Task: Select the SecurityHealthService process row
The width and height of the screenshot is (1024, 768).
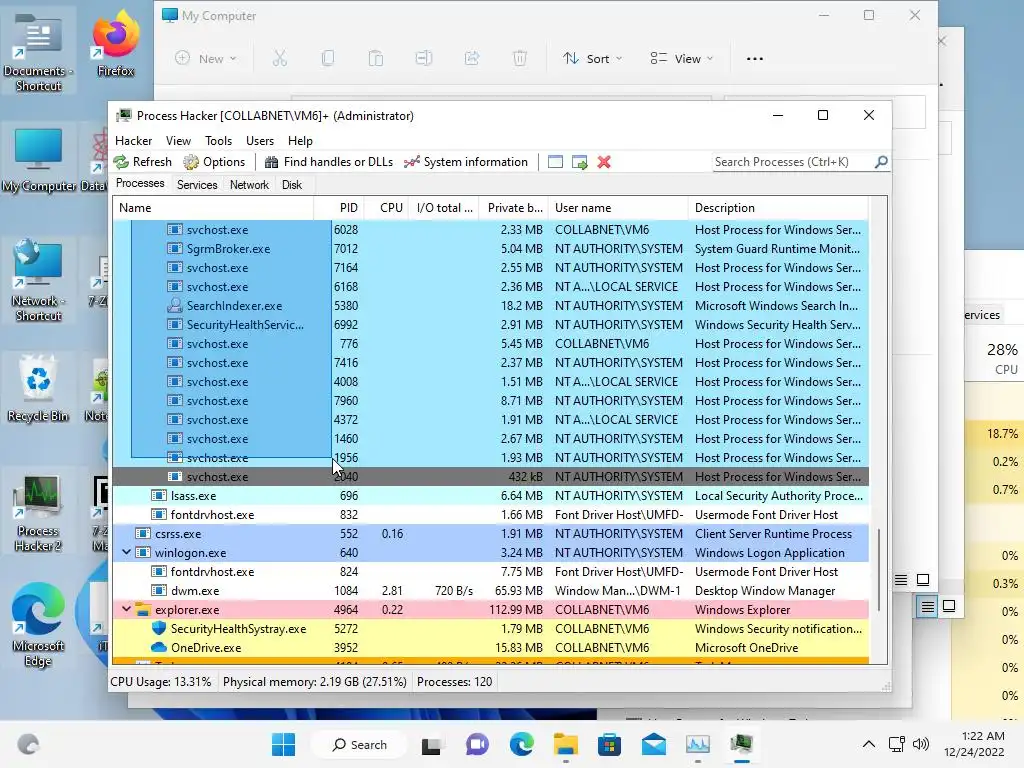Action: coord(490,325)
